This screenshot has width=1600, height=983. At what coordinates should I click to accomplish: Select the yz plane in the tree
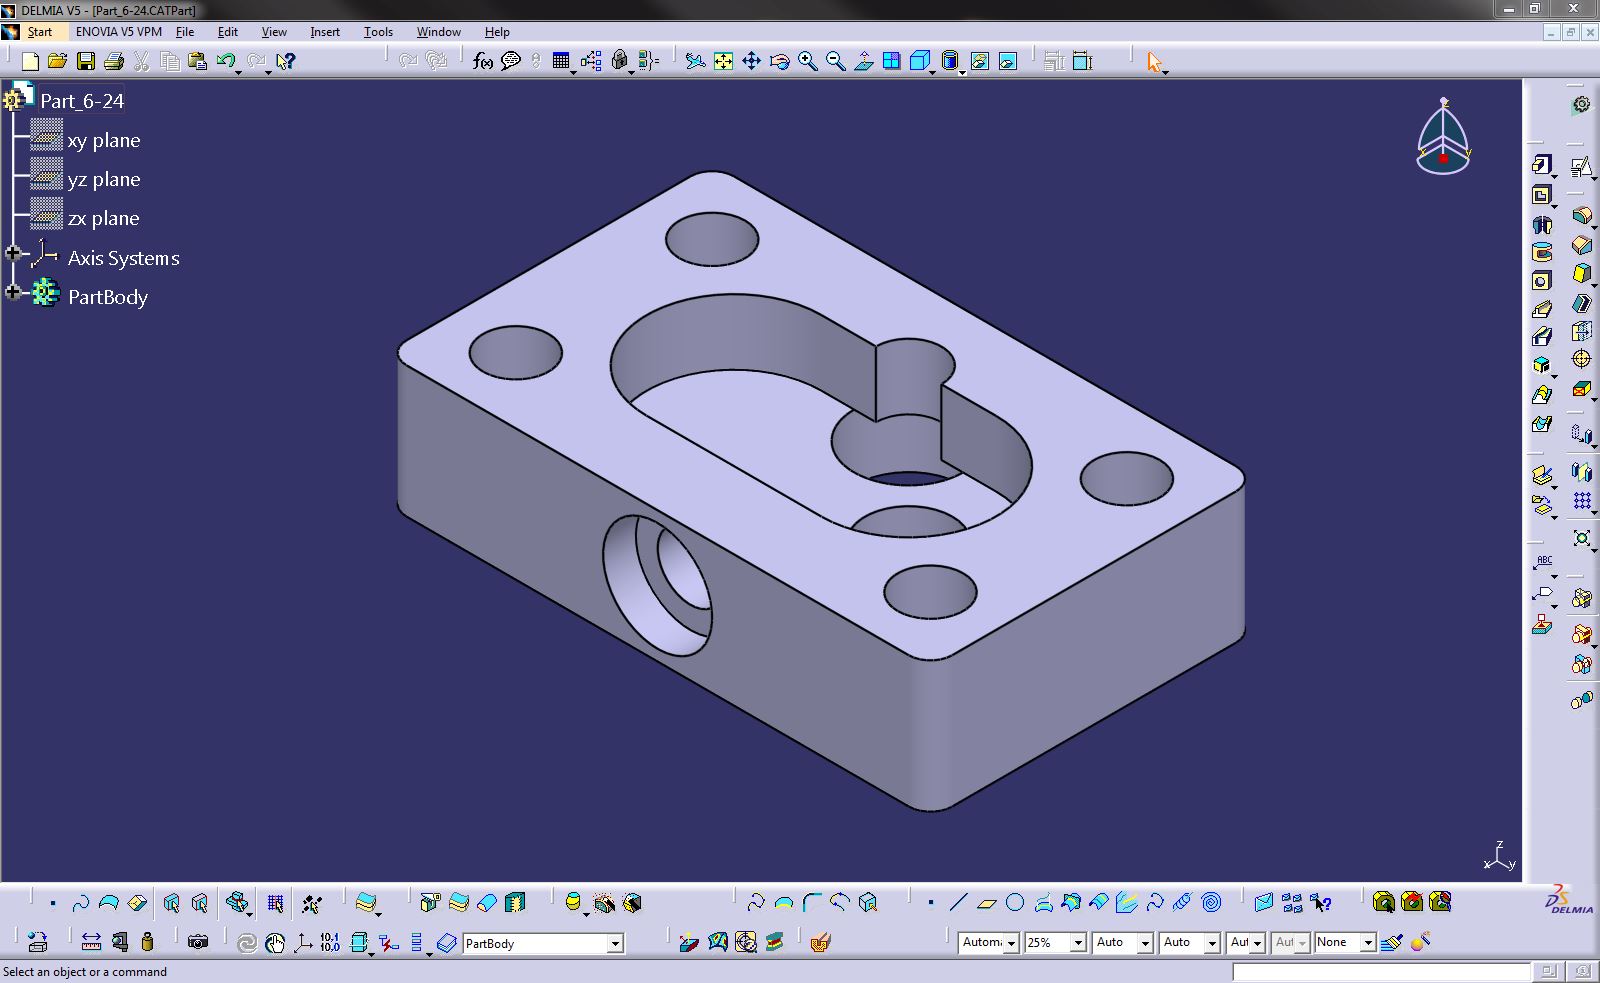pos(104,179)
